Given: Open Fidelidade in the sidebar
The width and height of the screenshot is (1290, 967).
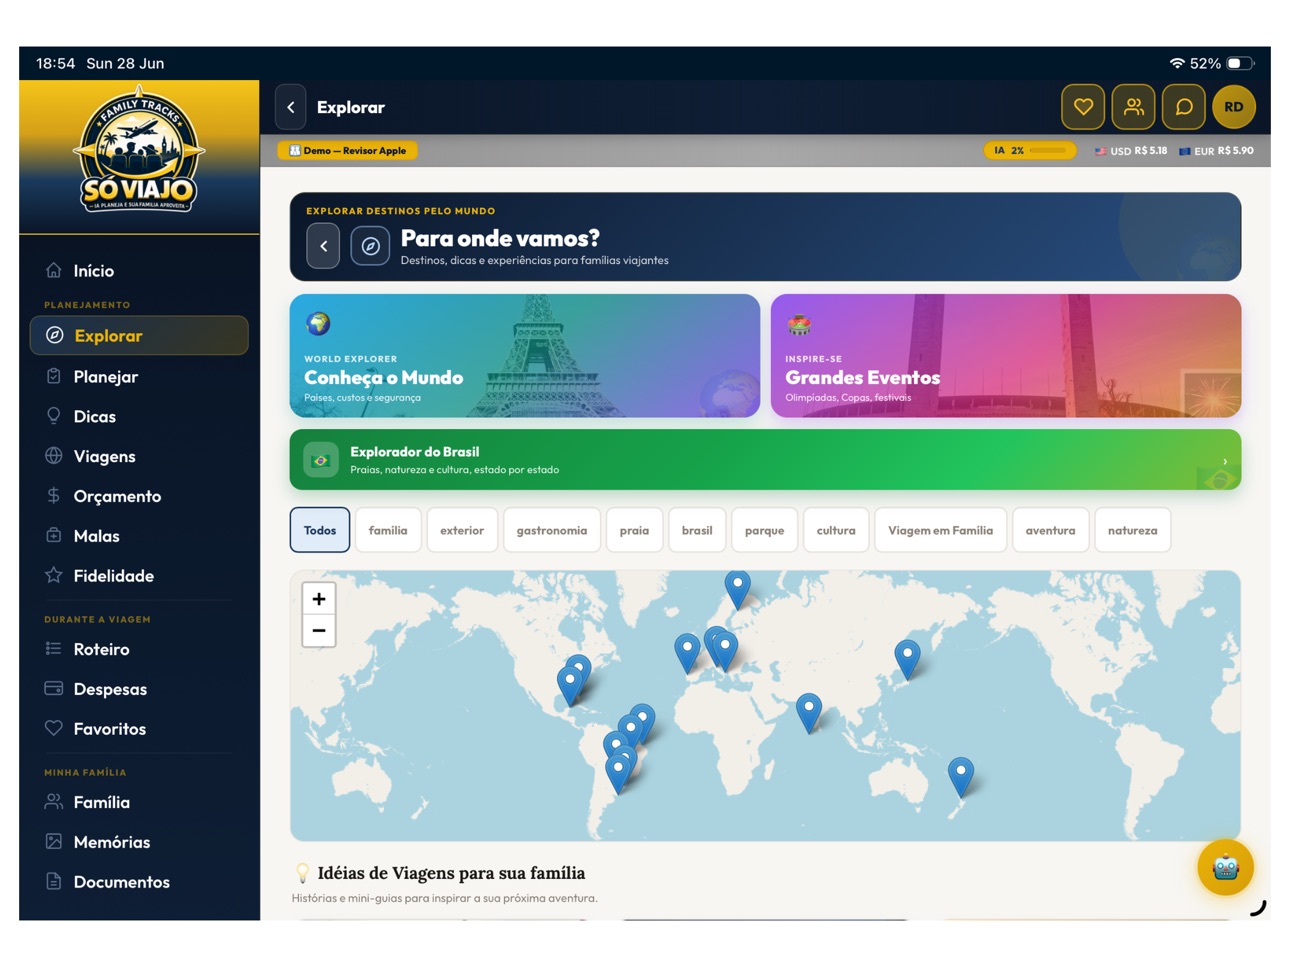Looking at the screenshot, I should [x=139, y=577].
